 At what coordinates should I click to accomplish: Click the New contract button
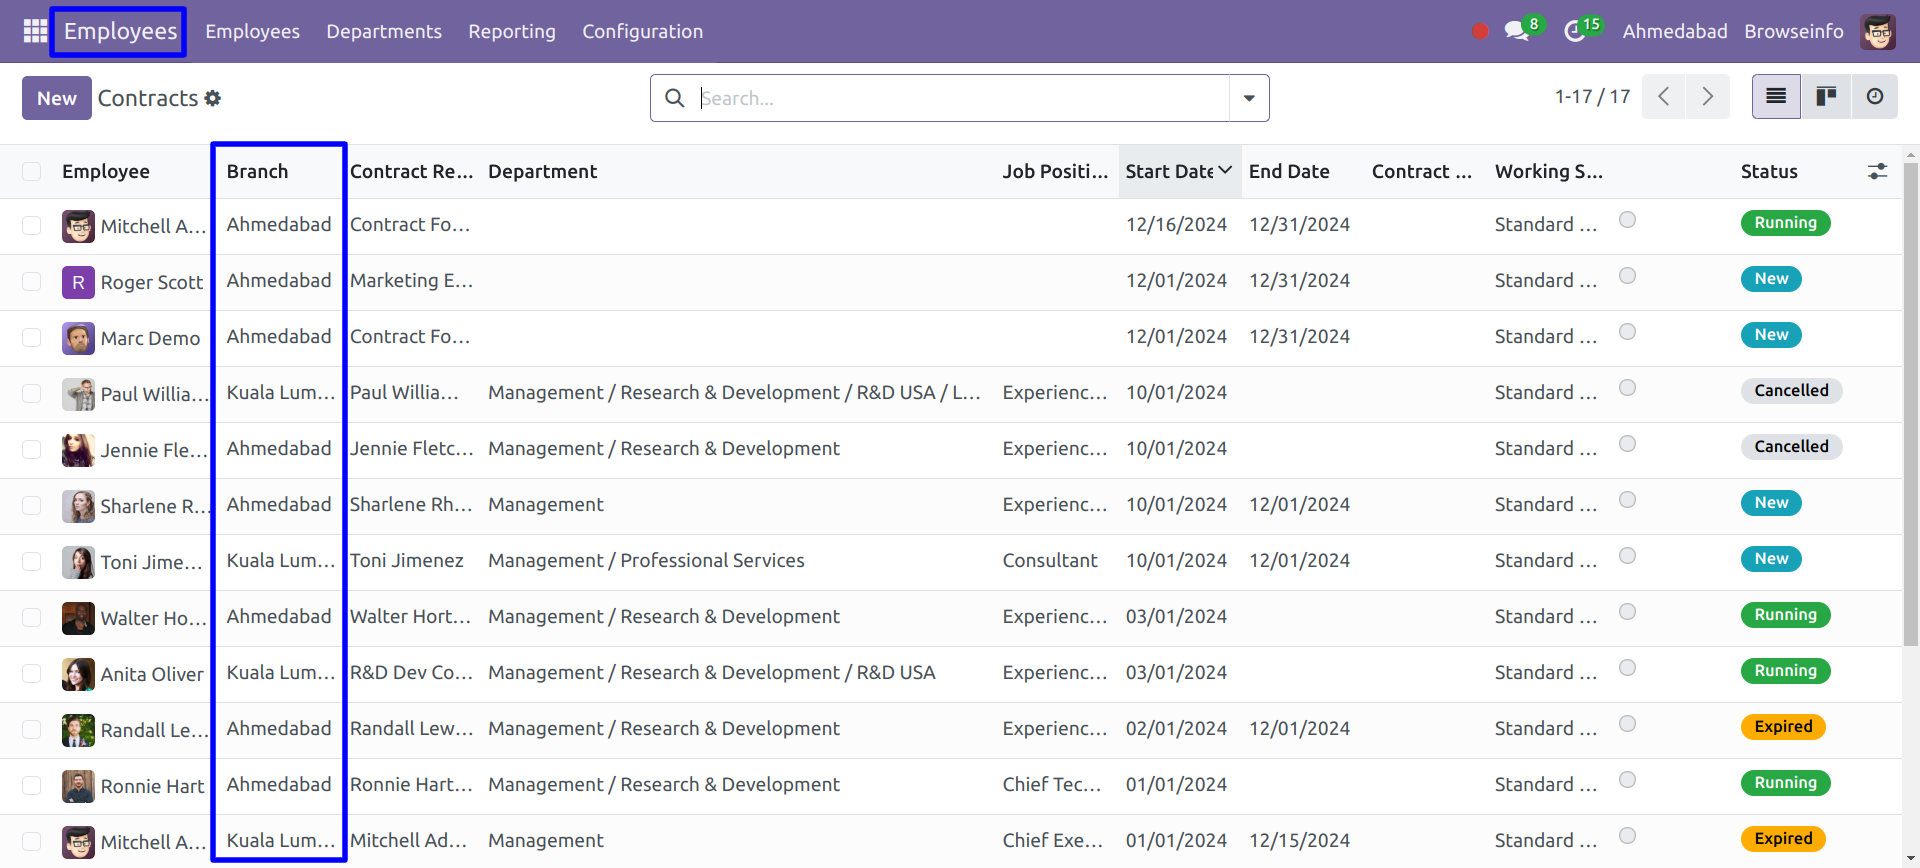click(x=57, y=98)
